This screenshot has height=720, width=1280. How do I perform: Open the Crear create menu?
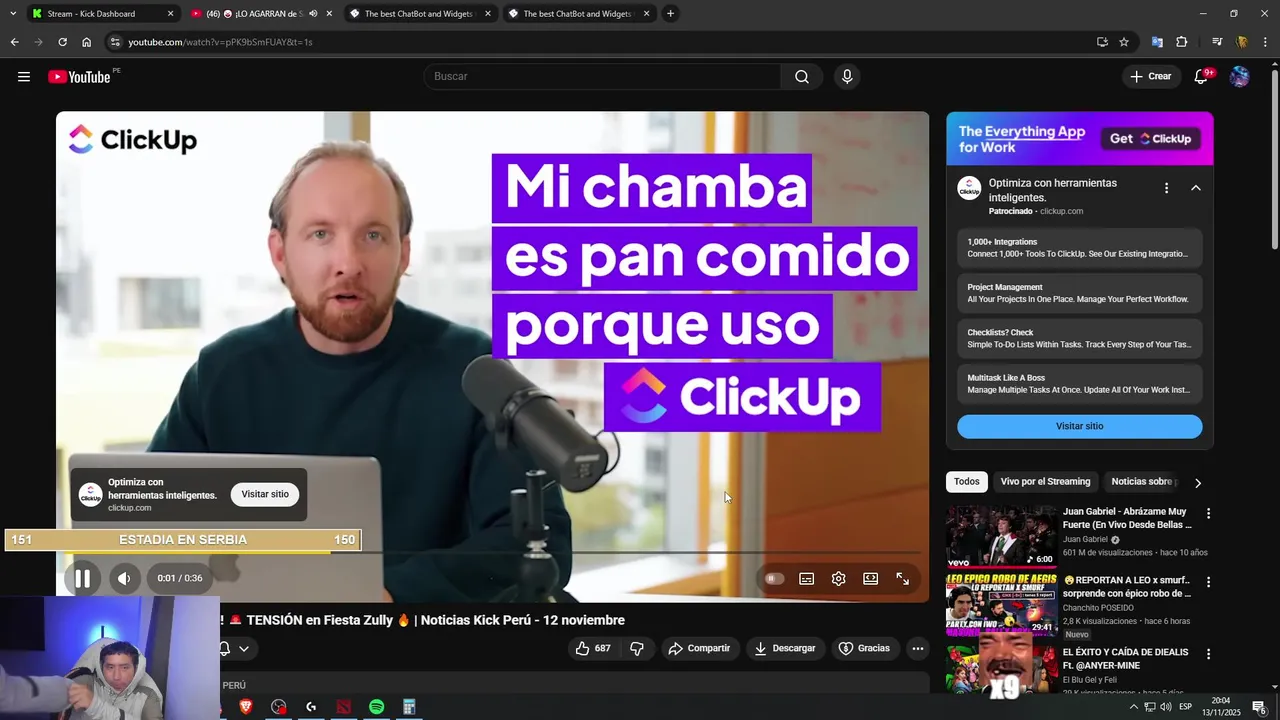1151,77
